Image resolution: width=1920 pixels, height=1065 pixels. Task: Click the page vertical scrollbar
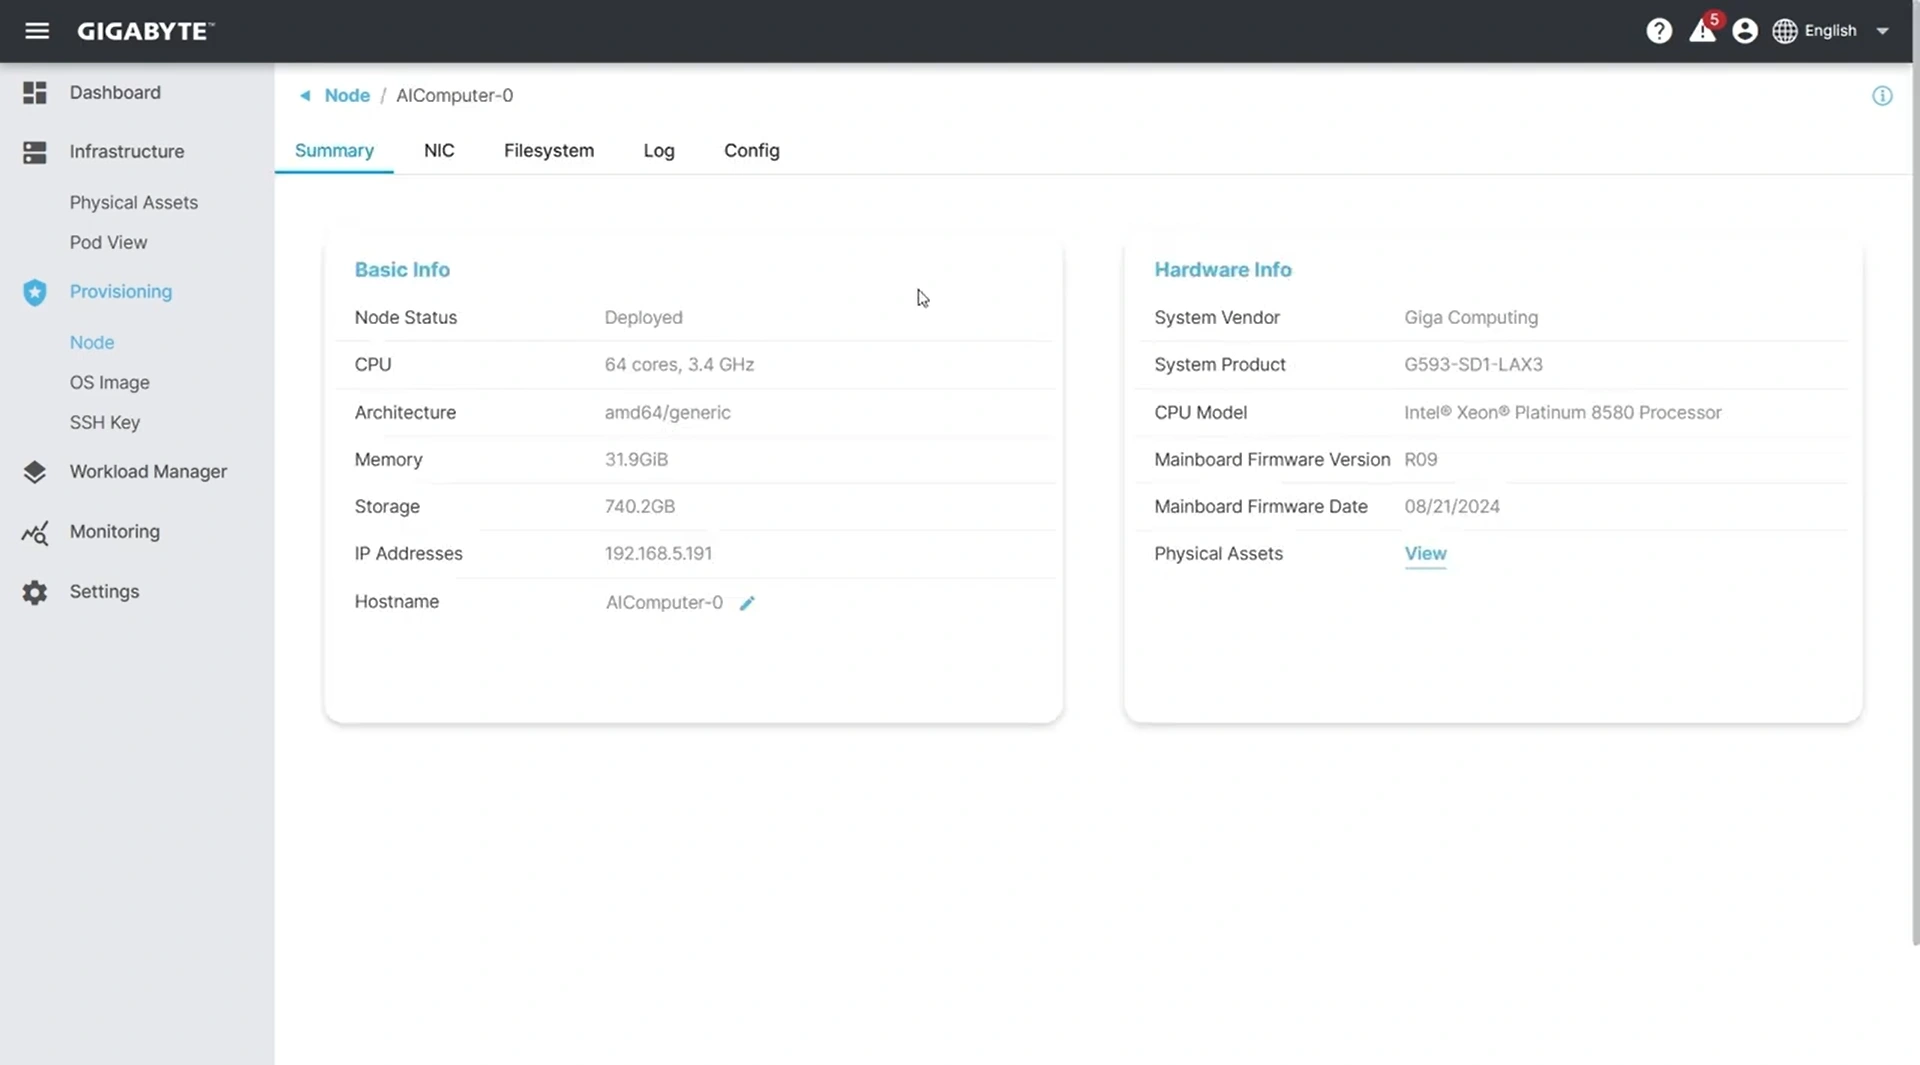pos(1915,500)
